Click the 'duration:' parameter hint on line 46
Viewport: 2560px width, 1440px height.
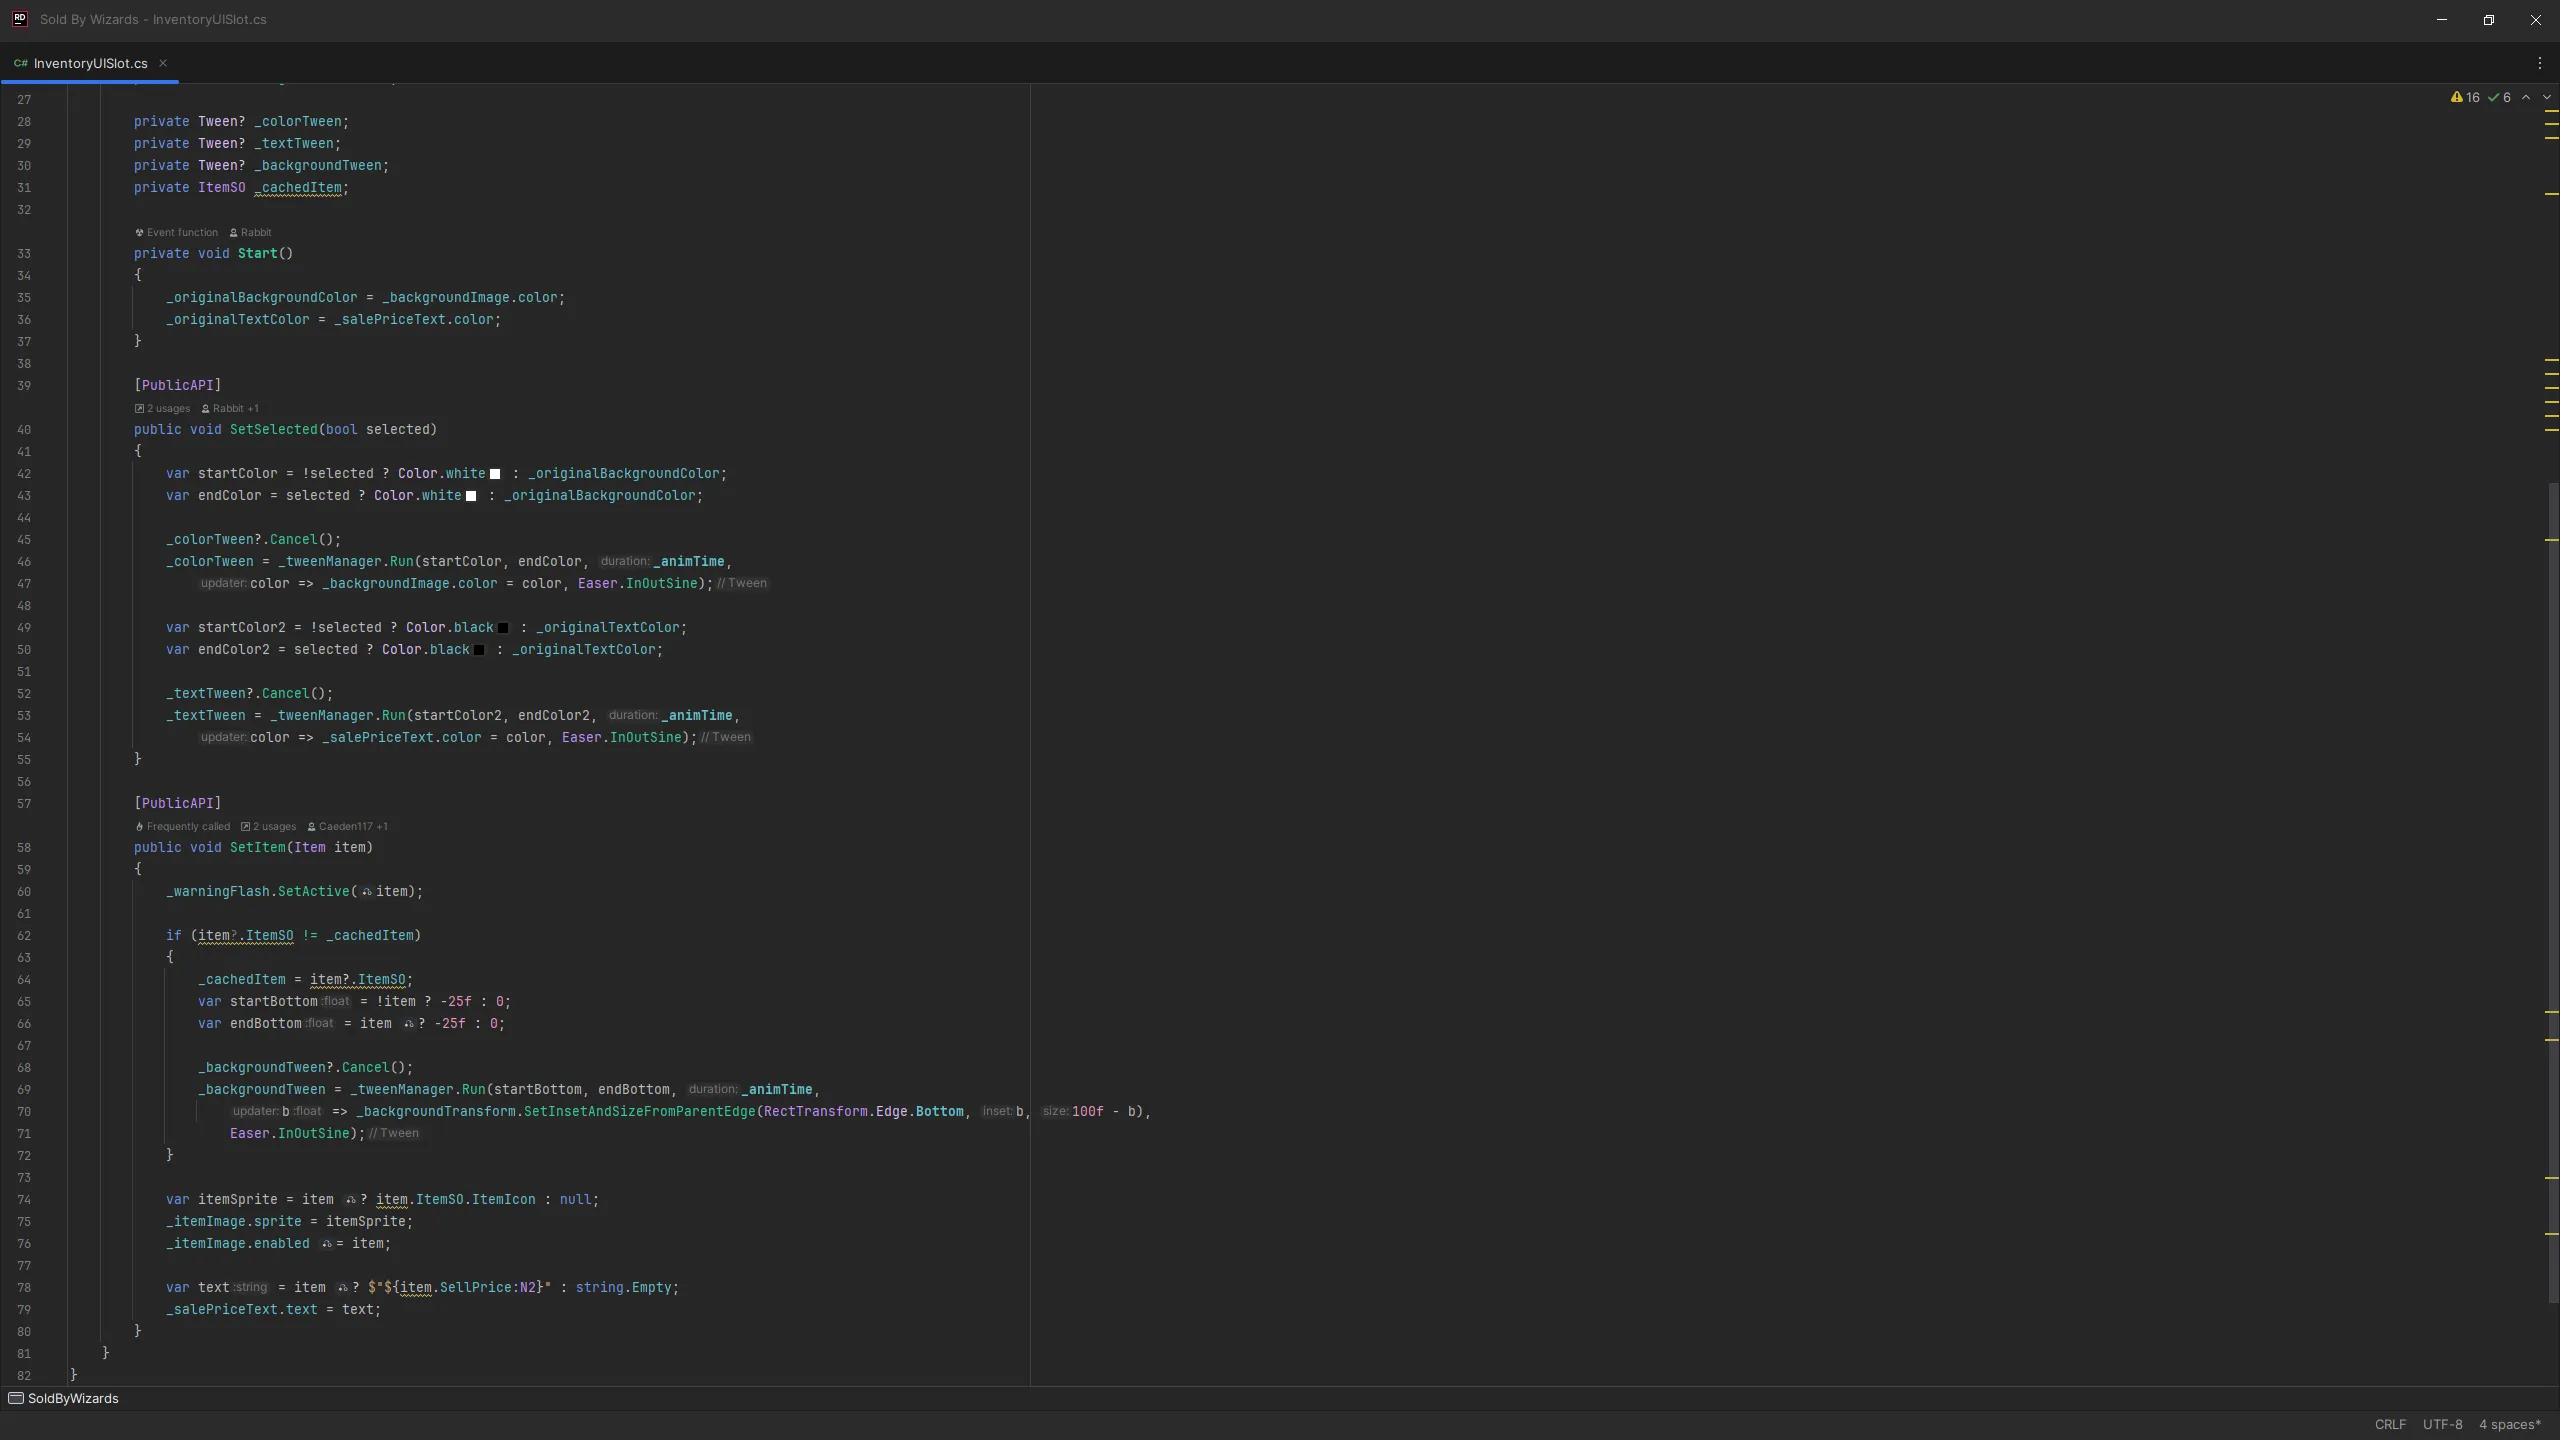coord(625,561)
